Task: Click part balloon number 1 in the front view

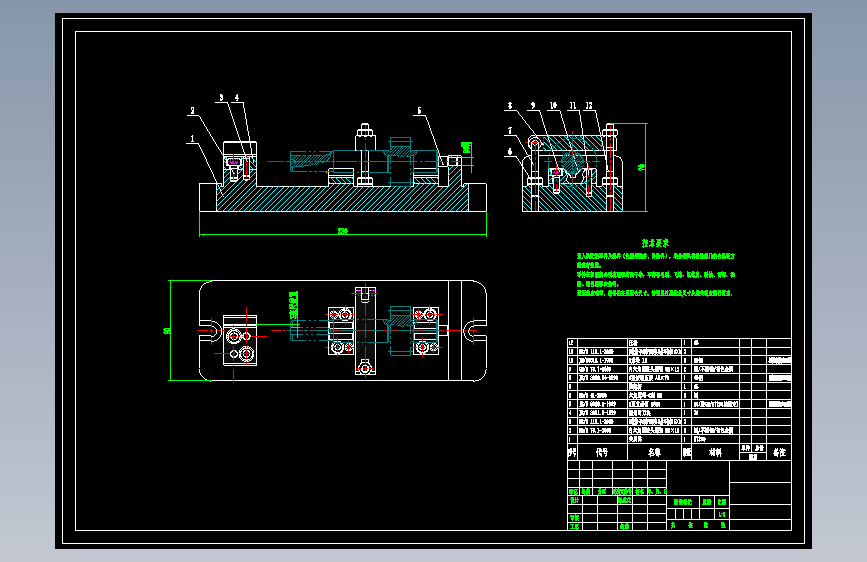Action: (x=192, y=139)
